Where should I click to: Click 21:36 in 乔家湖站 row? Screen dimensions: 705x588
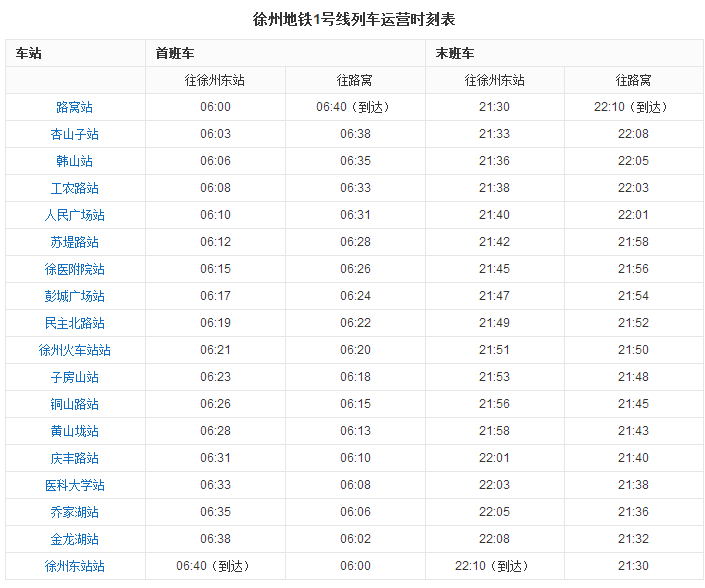[x=634, y=512]
